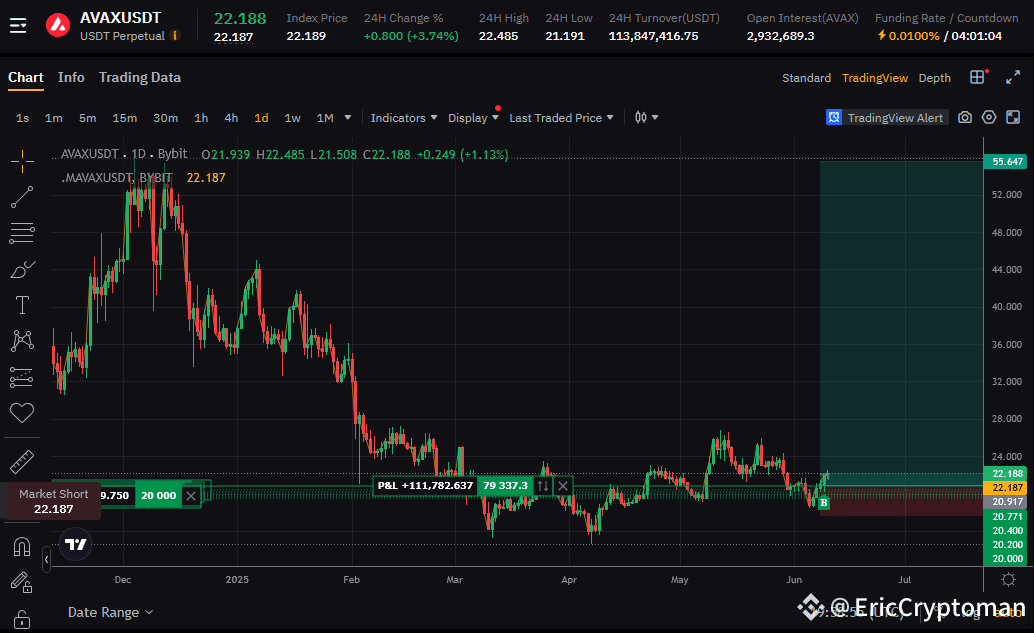Click the B buy marker on chart

click(824, 503)
